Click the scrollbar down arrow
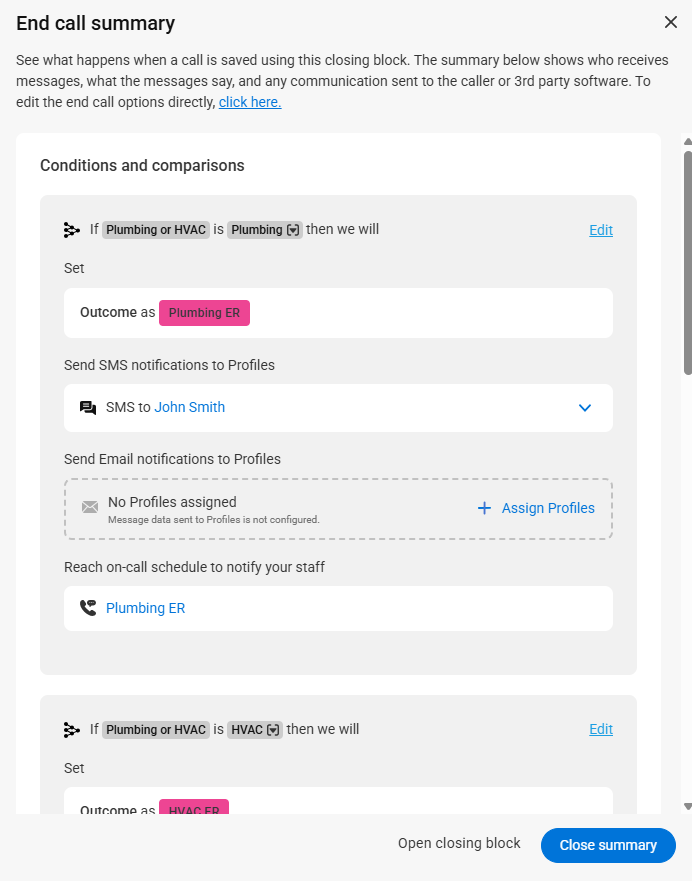 pos(687,806)
